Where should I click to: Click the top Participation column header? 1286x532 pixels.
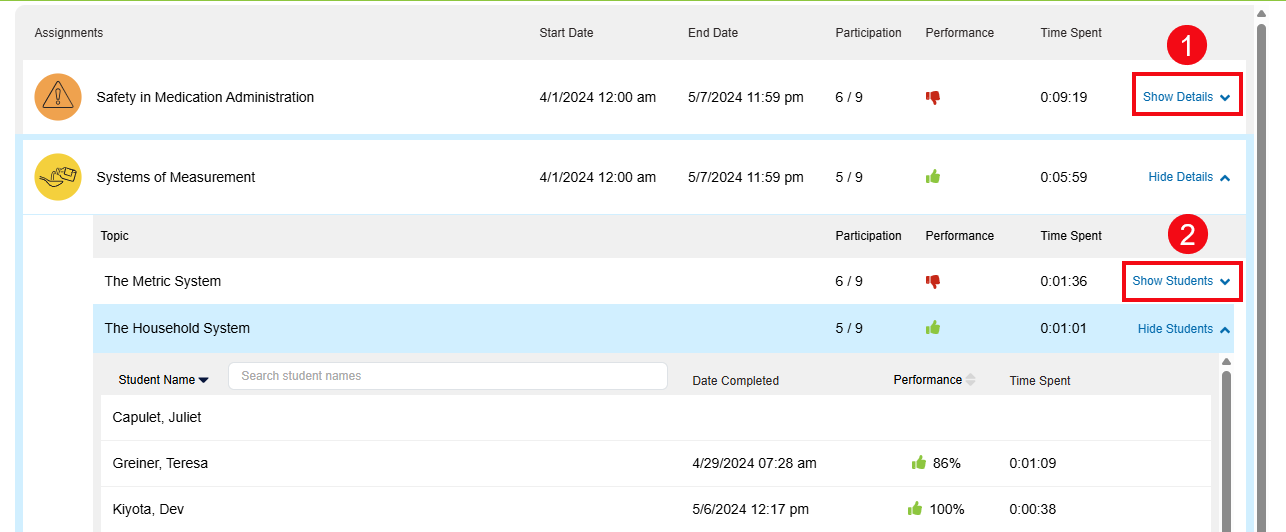pyautogui.click(x=868, y=33)
